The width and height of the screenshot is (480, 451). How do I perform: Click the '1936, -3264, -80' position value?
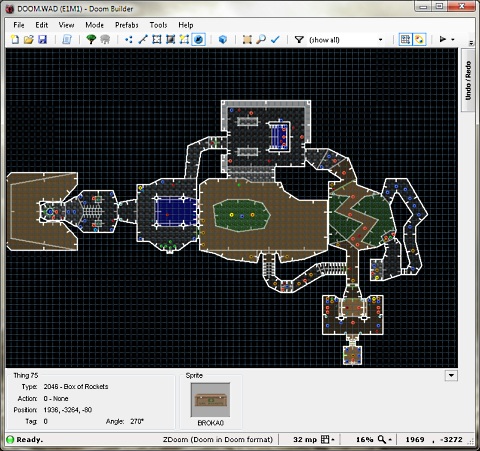[x=68, y=410]
